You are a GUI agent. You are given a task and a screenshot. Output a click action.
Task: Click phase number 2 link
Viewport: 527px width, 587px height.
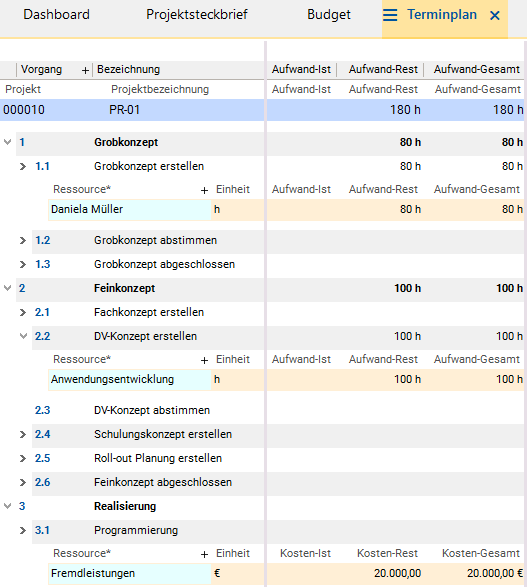pos(22,288)
